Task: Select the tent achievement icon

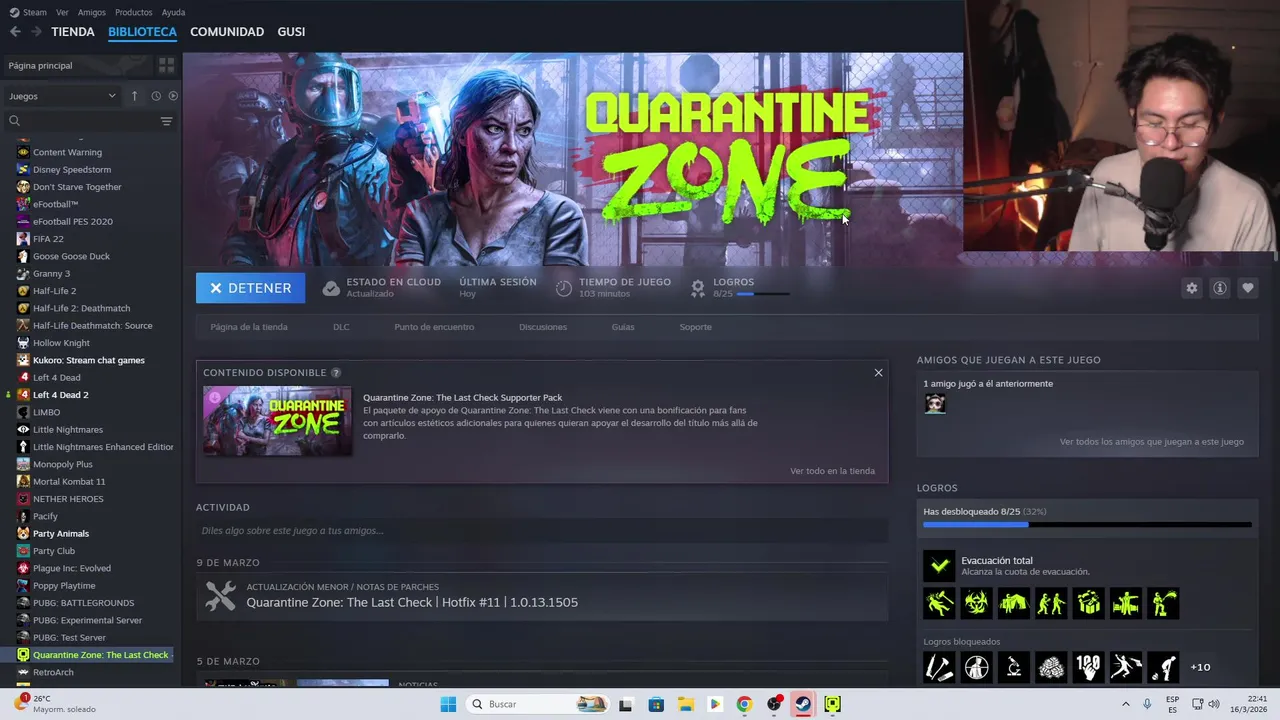Action: click(x=1013, y=603)
